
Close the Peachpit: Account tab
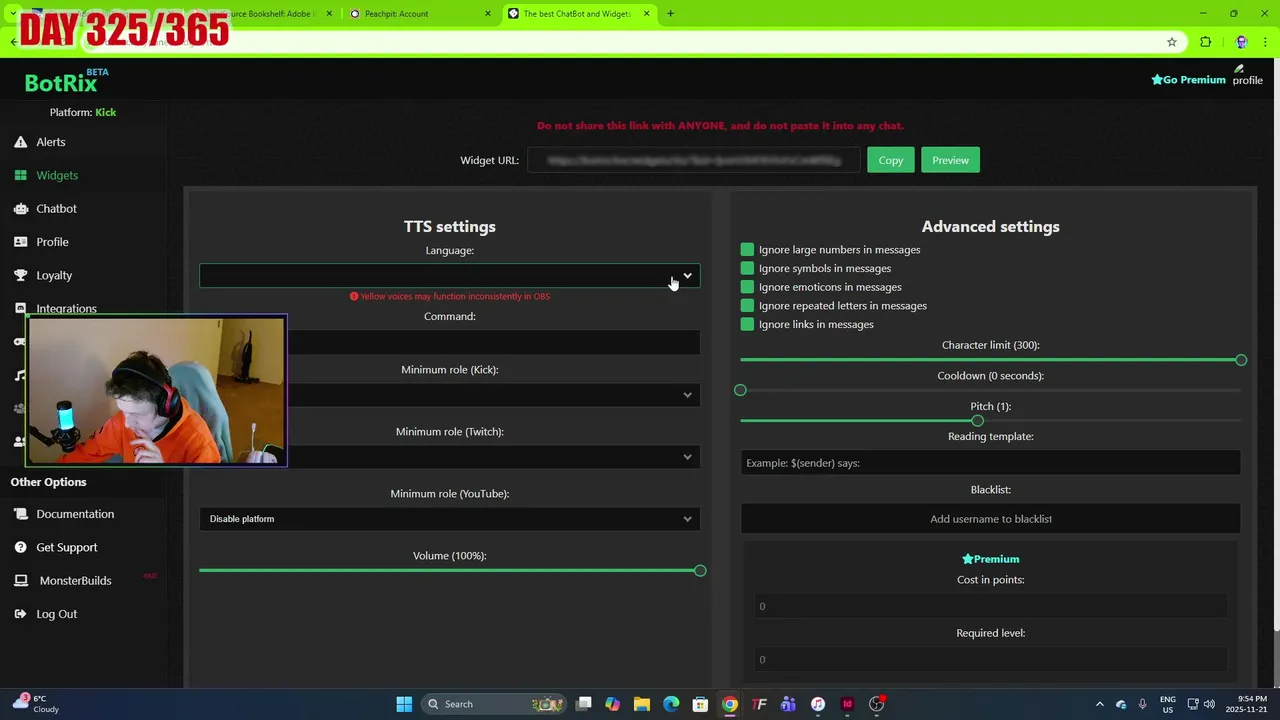[488, 14]
